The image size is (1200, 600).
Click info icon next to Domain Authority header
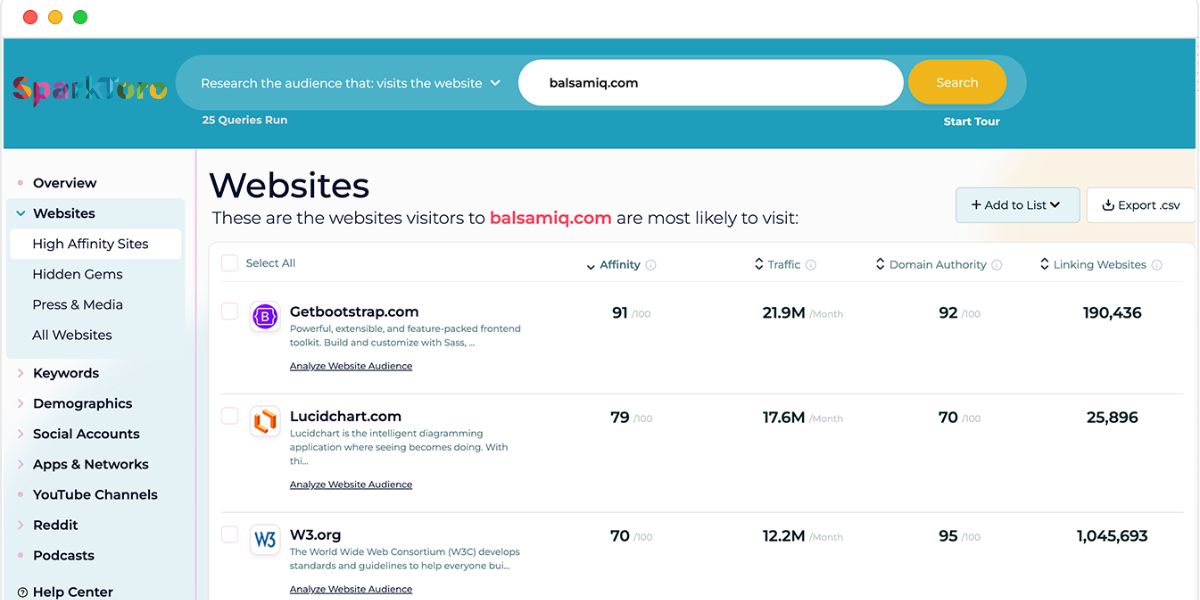pyautogui.click(x=997, y=265)
